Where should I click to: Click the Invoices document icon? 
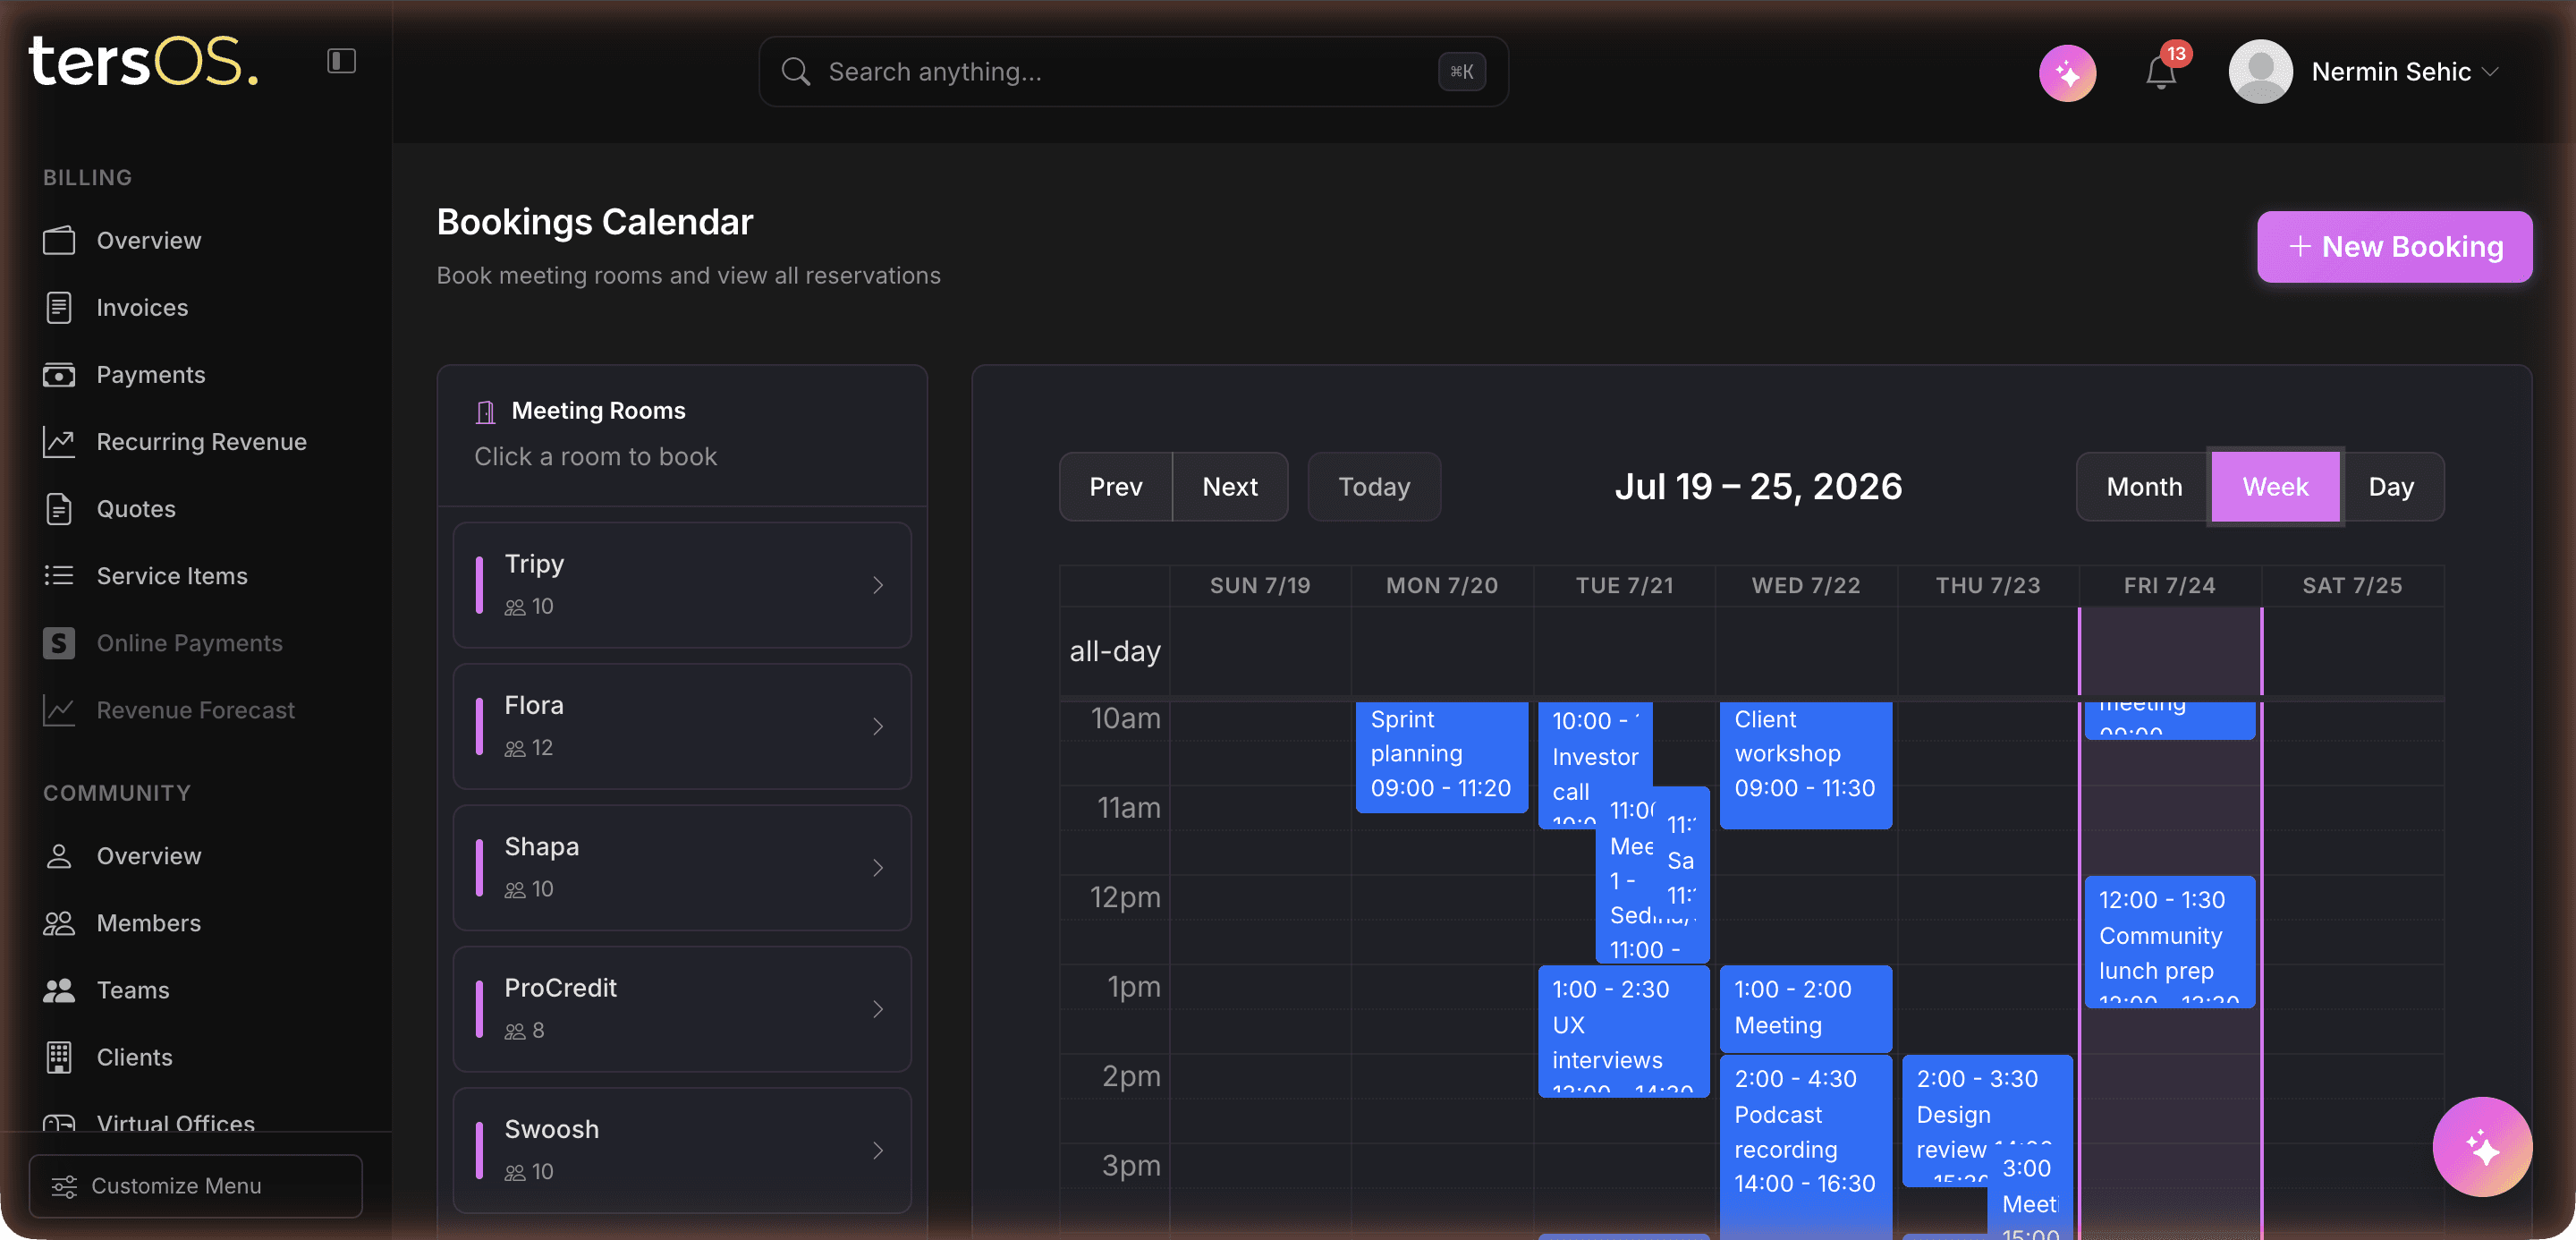59,308
